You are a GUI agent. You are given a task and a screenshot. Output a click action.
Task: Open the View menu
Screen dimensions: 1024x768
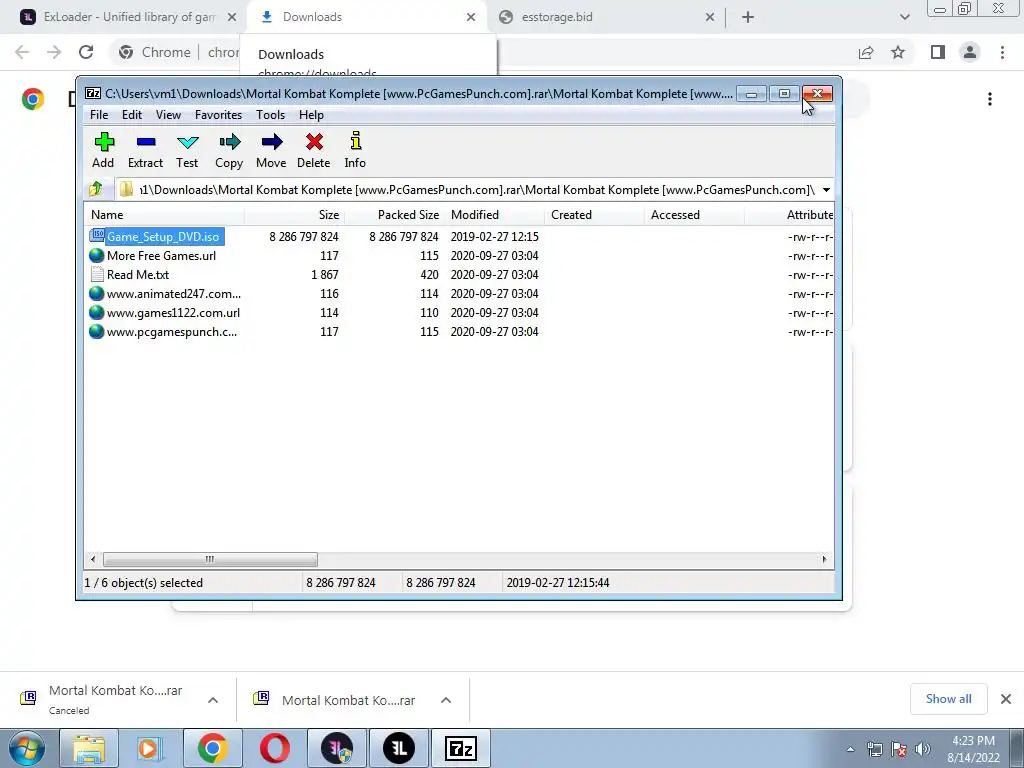168,115
